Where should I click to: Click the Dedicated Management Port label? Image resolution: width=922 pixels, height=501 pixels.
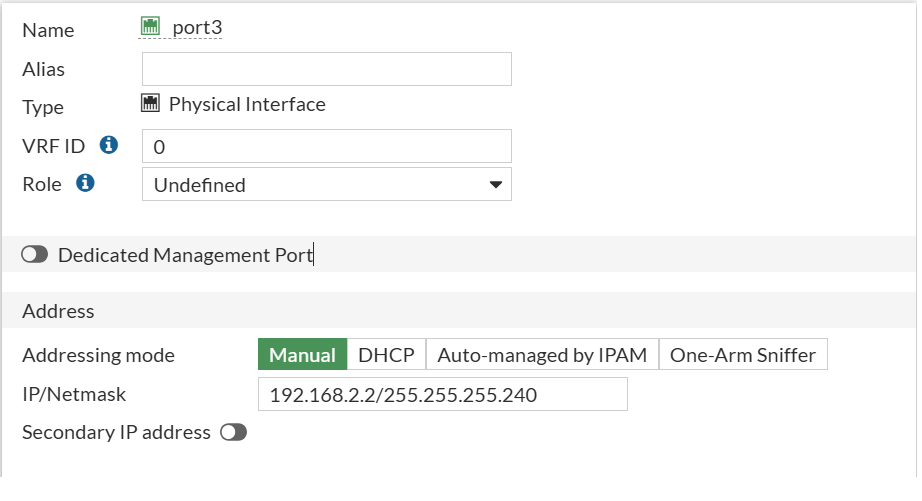[185, 255]
